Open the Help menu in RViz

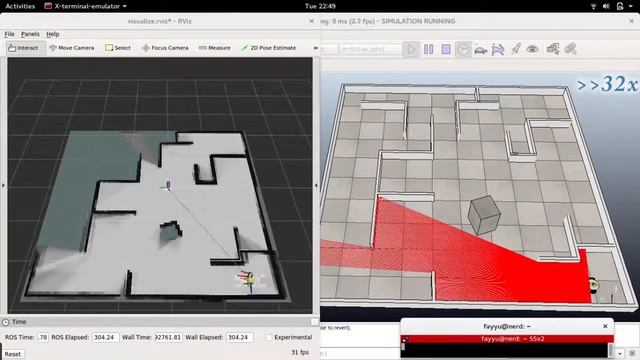pyautogui.click(x=53, y=34)
